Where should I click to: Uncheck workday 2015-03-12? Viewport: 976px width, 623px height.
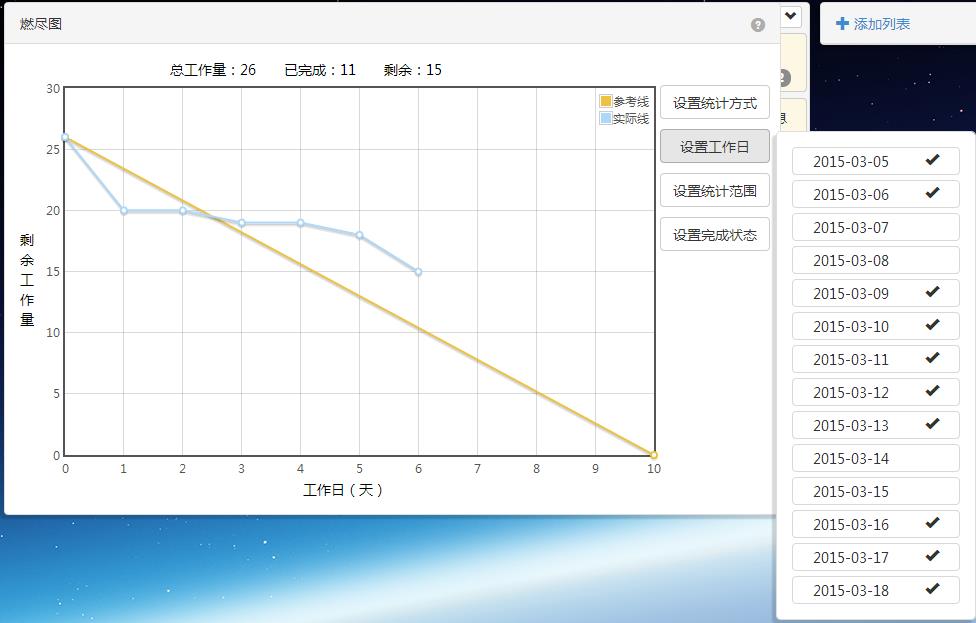coord(875,392)
